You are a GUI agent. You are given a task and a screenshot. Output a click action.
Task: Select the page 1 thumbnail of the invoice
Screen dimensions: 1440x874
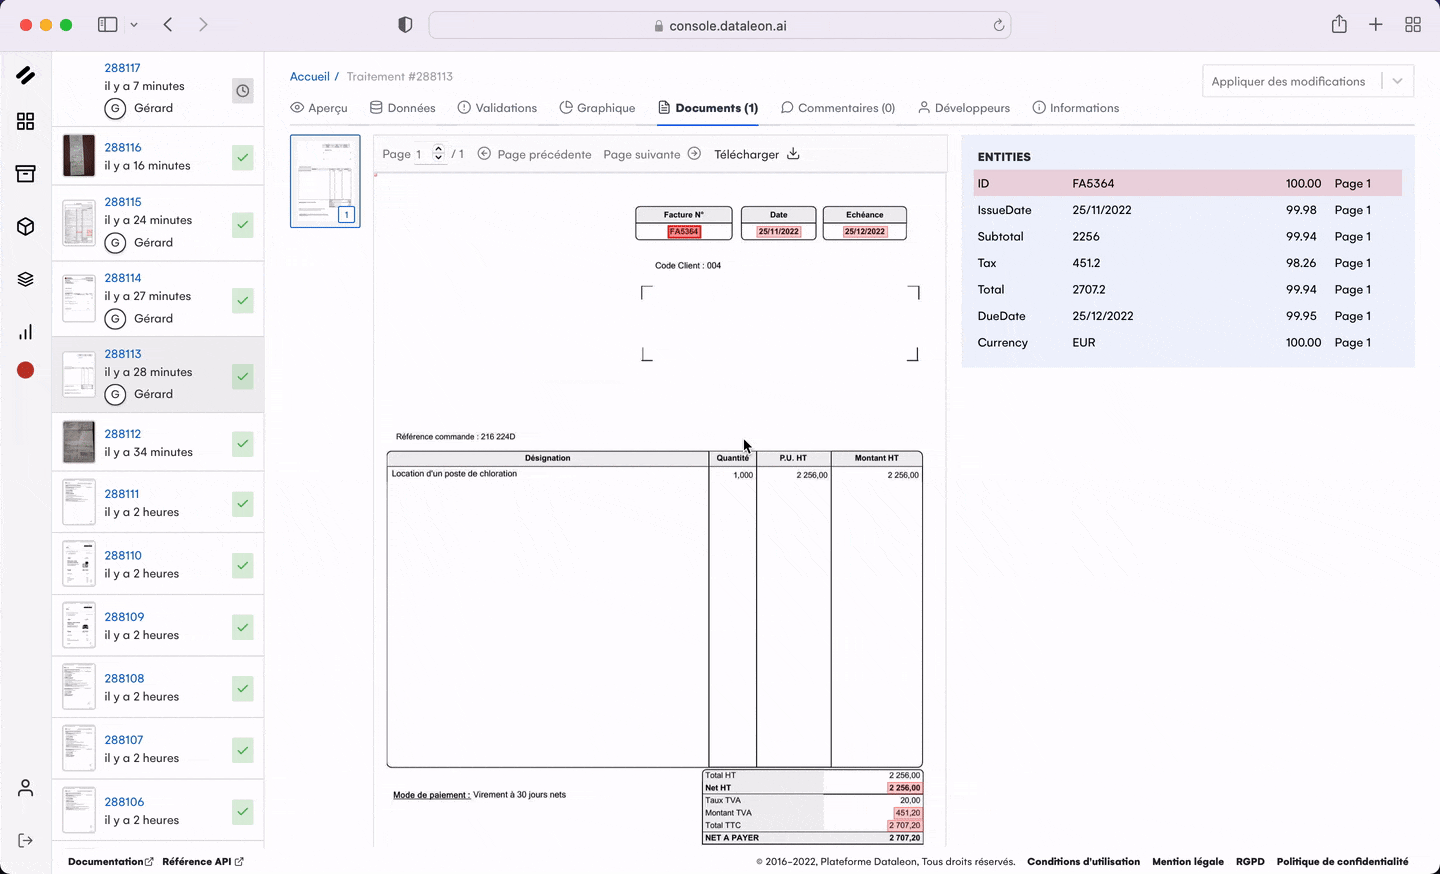(x=325, y=181)
